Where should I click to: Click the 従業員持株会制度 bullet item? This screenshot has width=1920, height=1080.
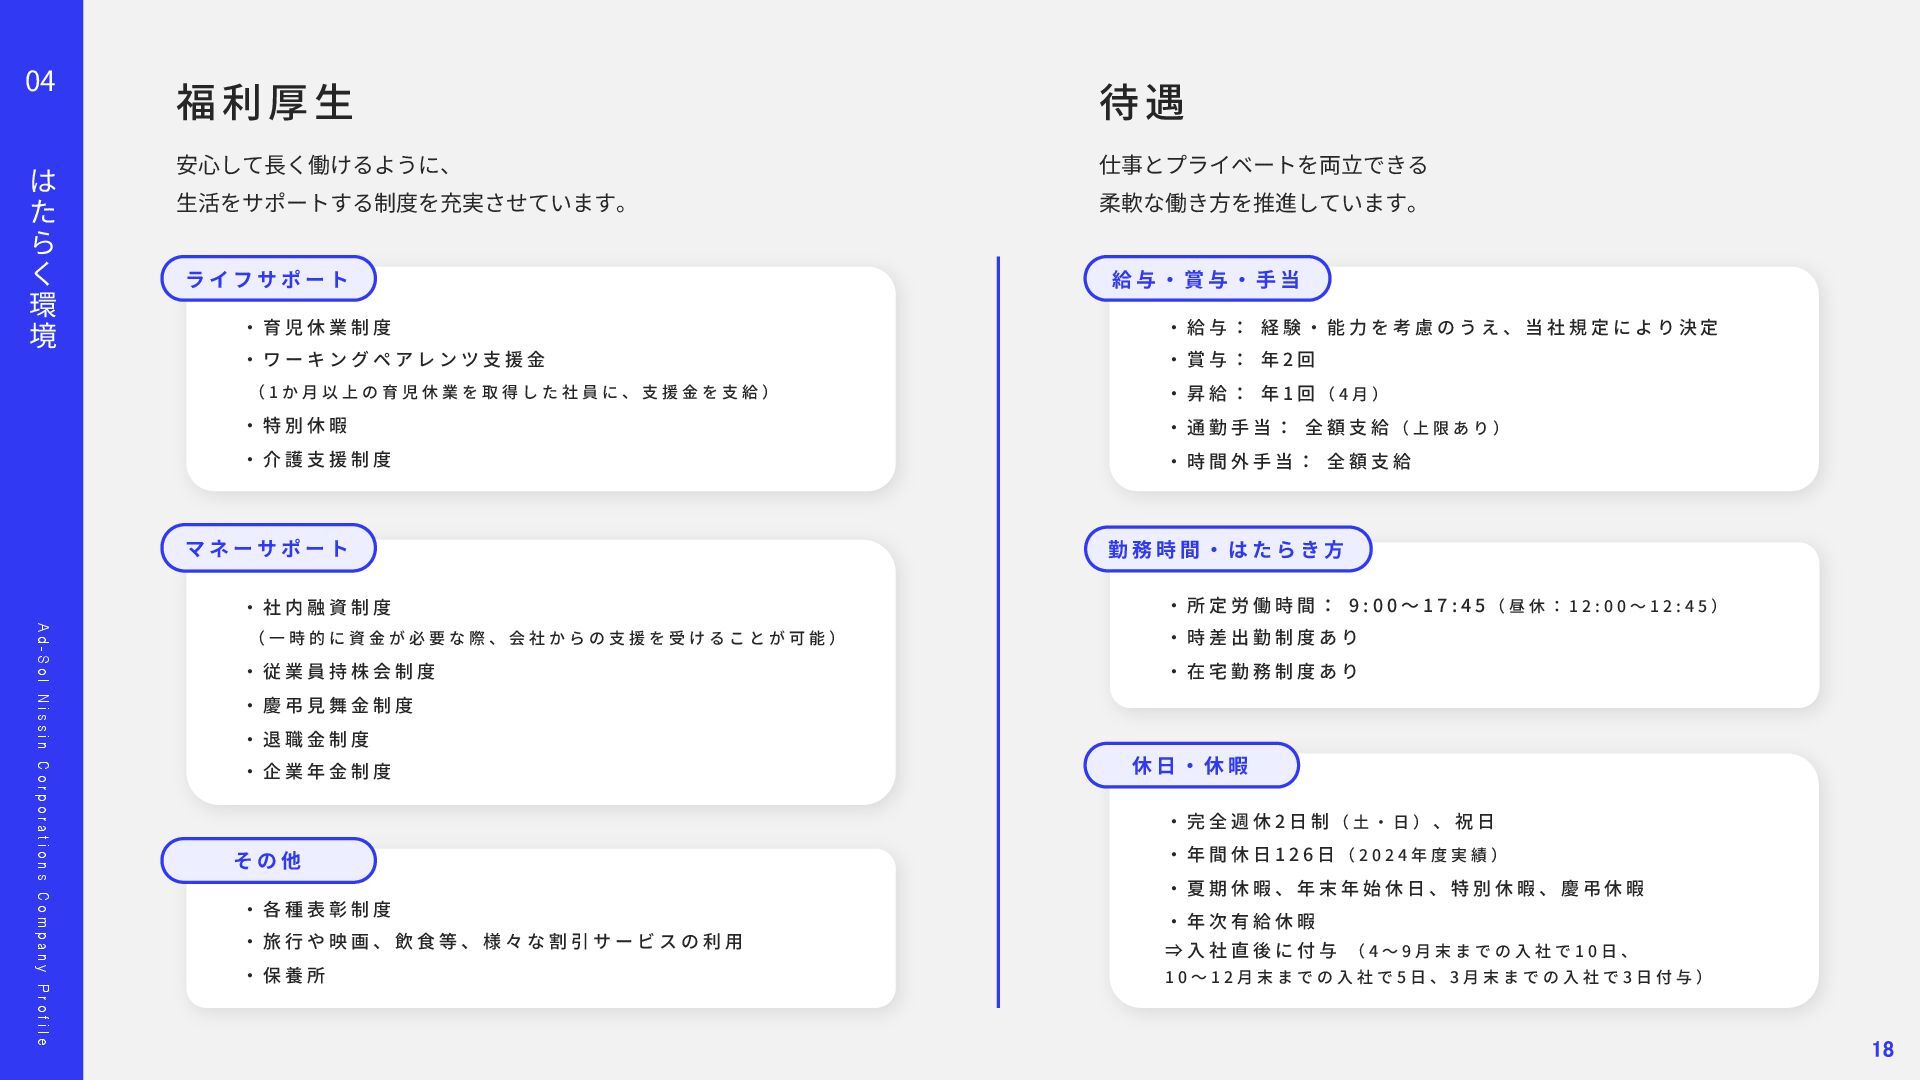point(349,672)
